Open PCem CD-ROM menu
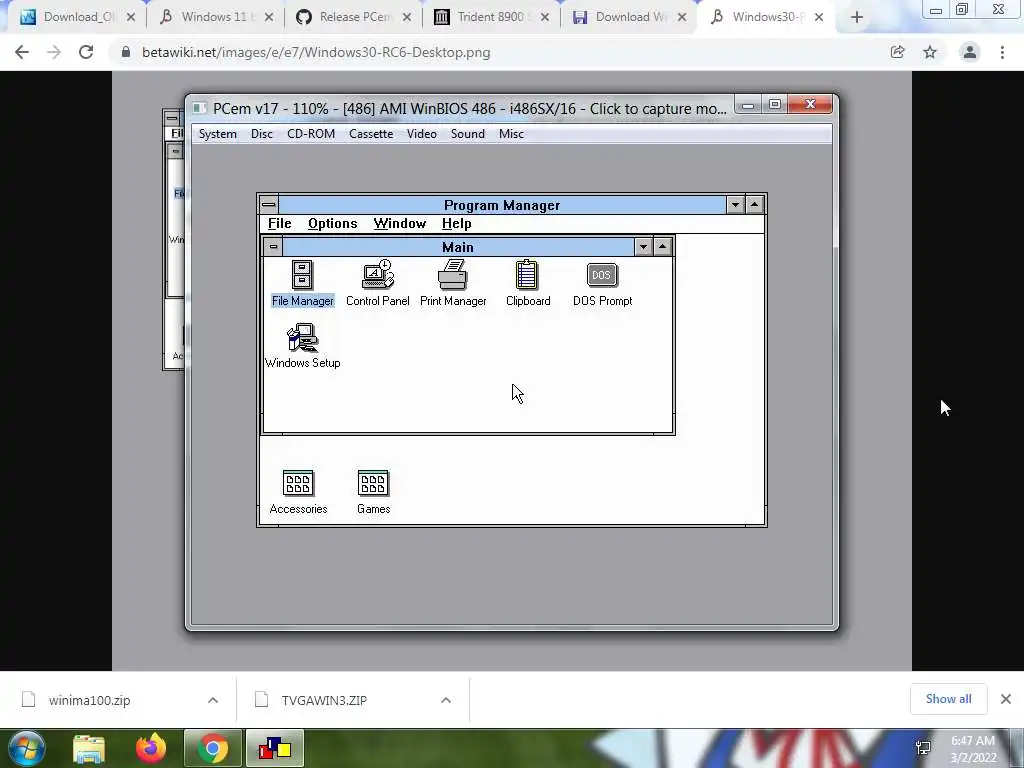 [x=311, y=134]
